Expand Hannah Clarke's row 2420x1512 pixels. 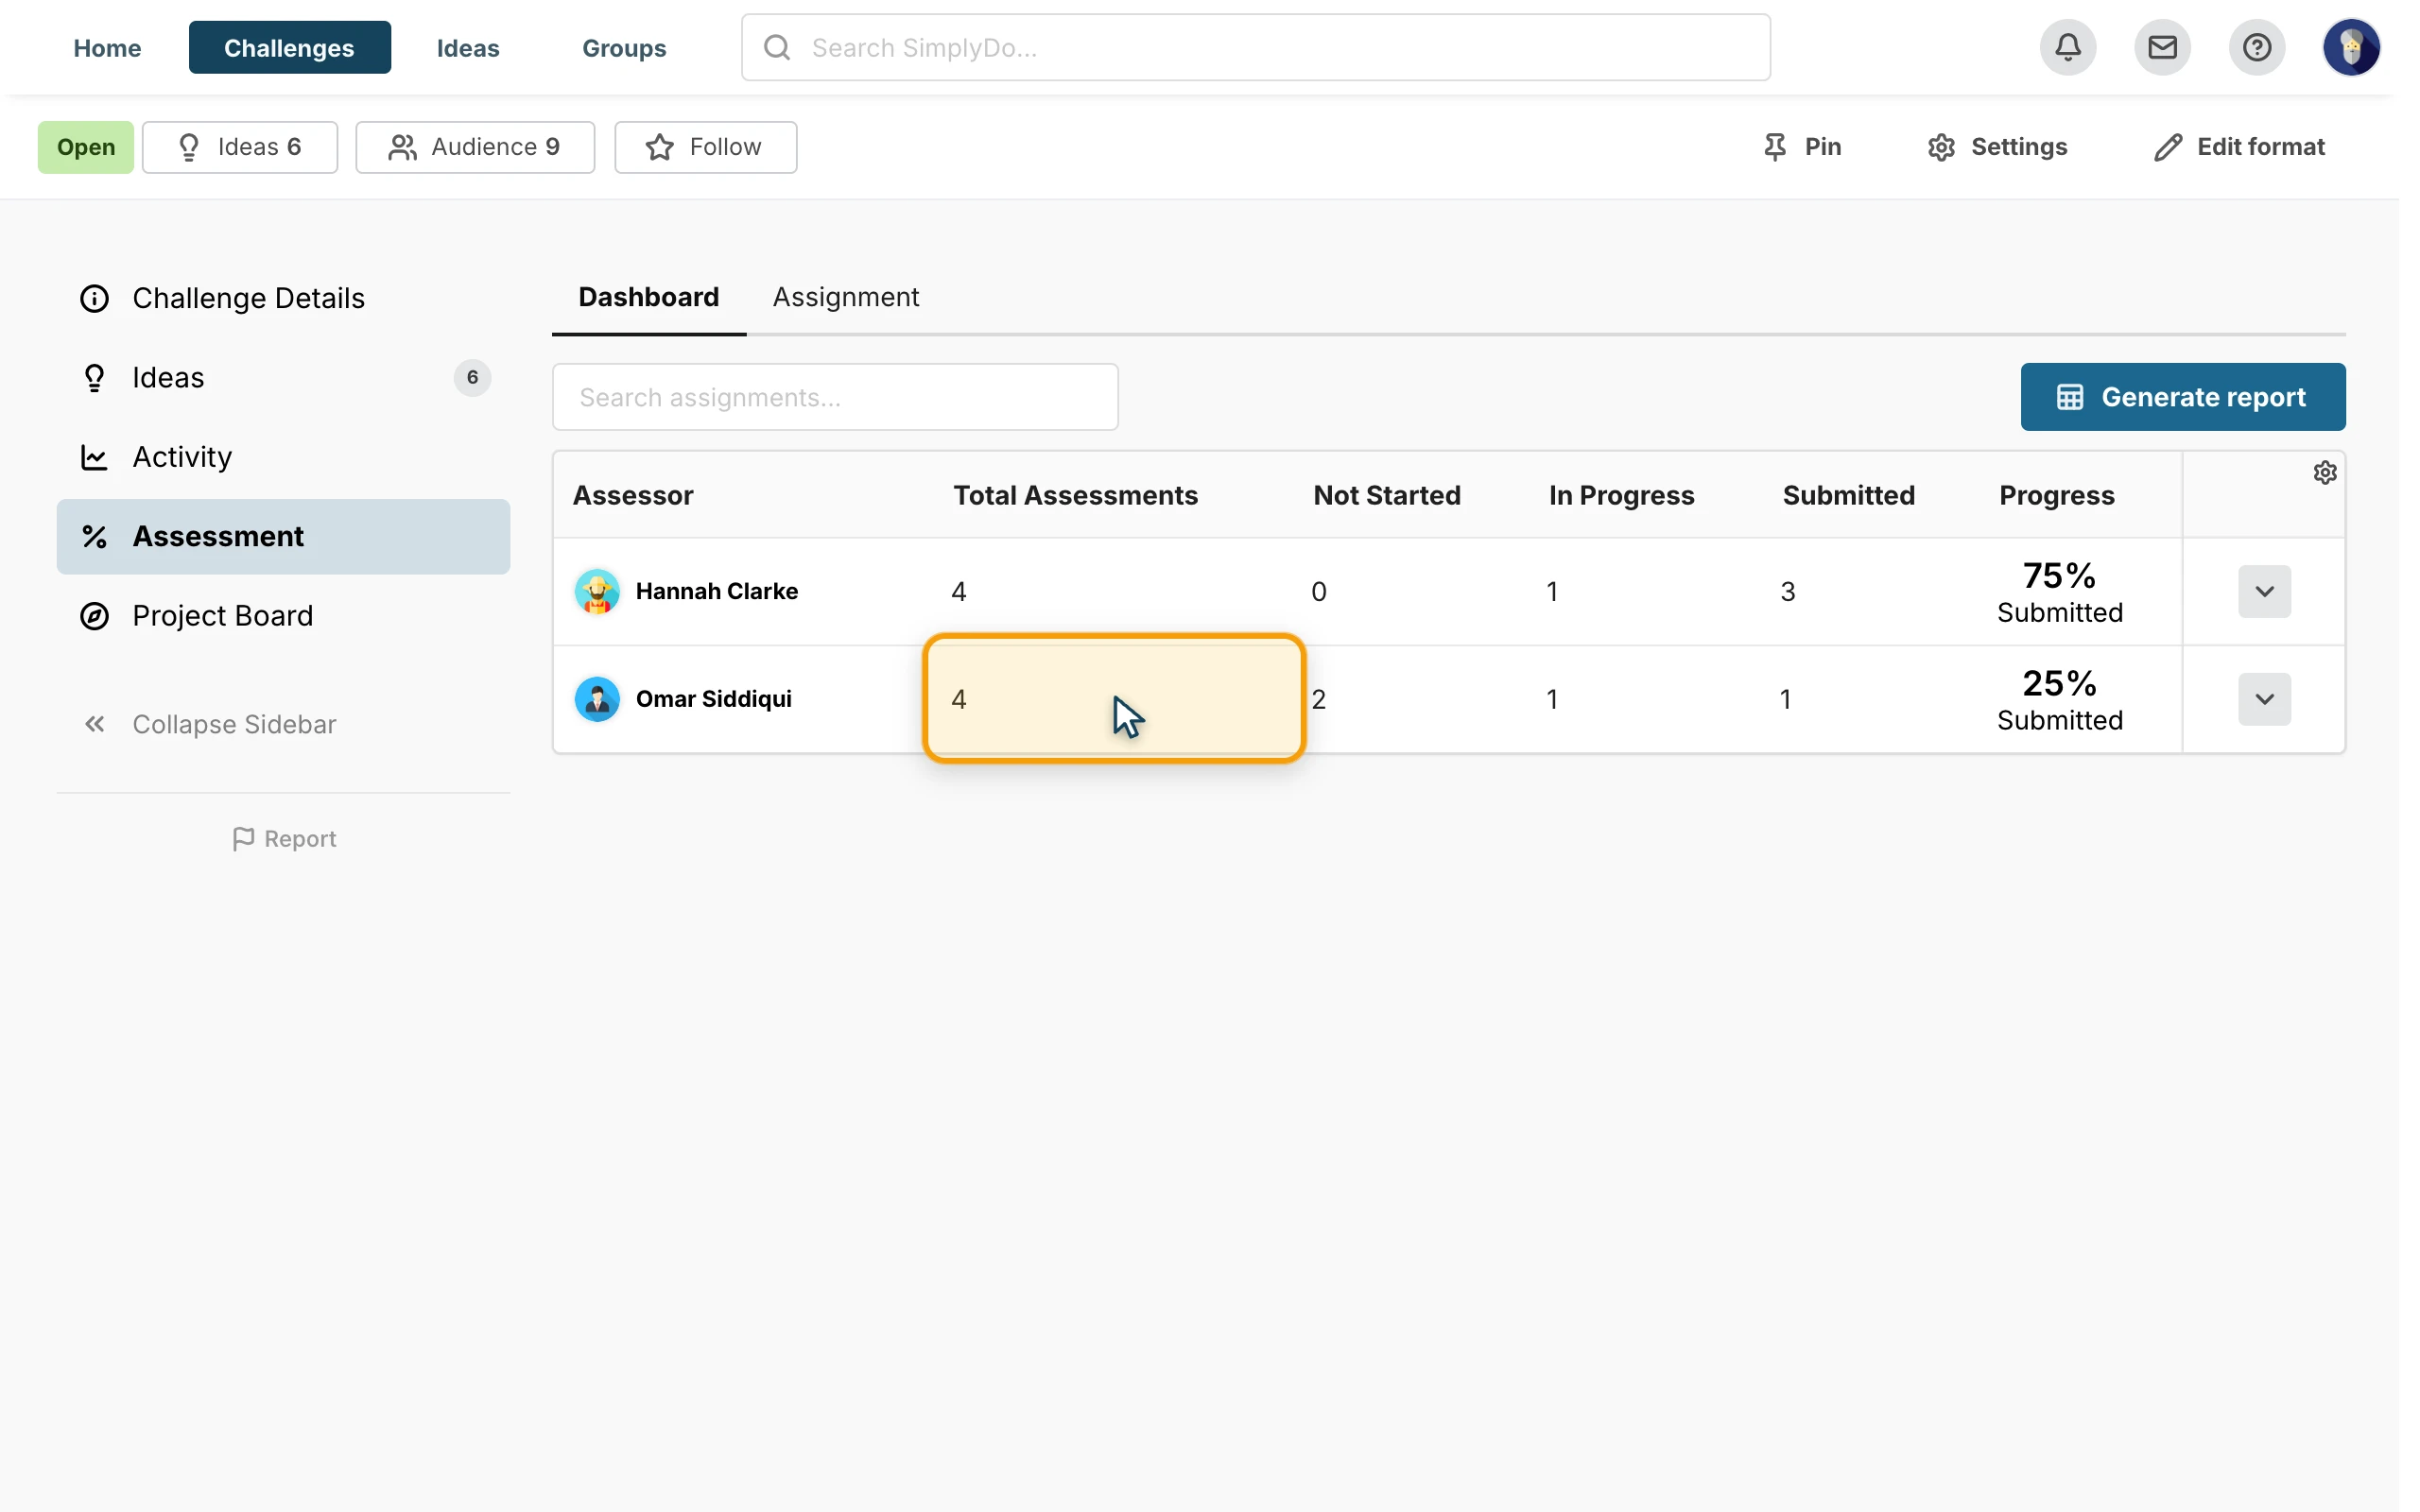point(2264,591)
